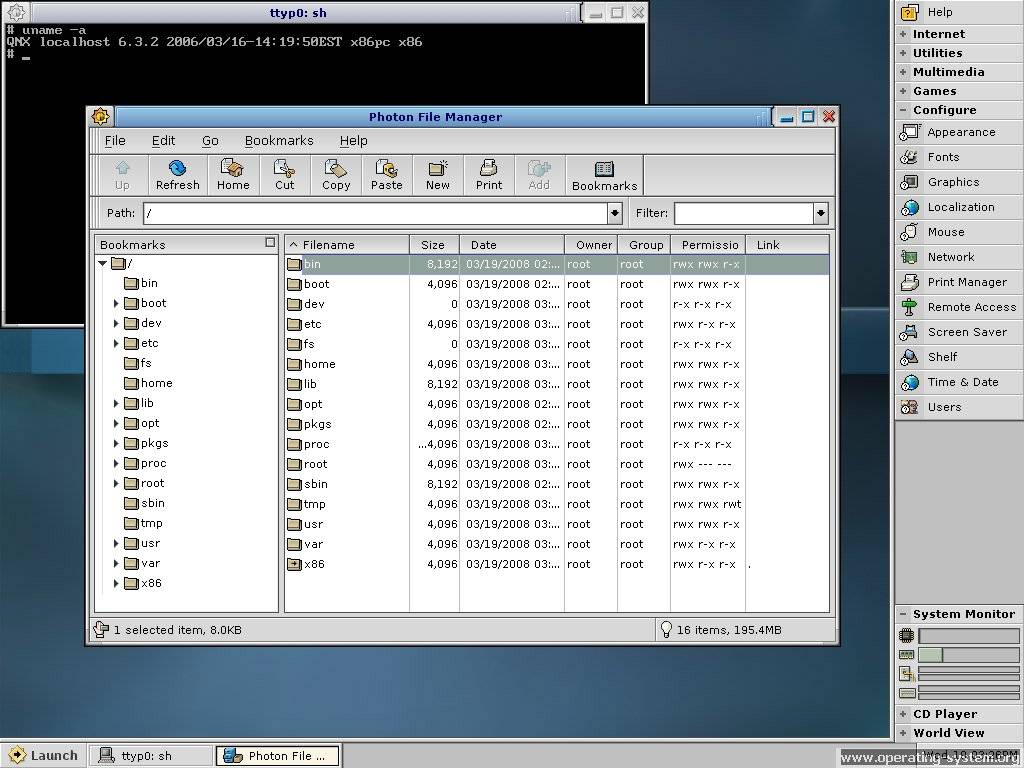Sort by Filename column header
Screen dimensions: 1024x768
click(x=347, y=245)
